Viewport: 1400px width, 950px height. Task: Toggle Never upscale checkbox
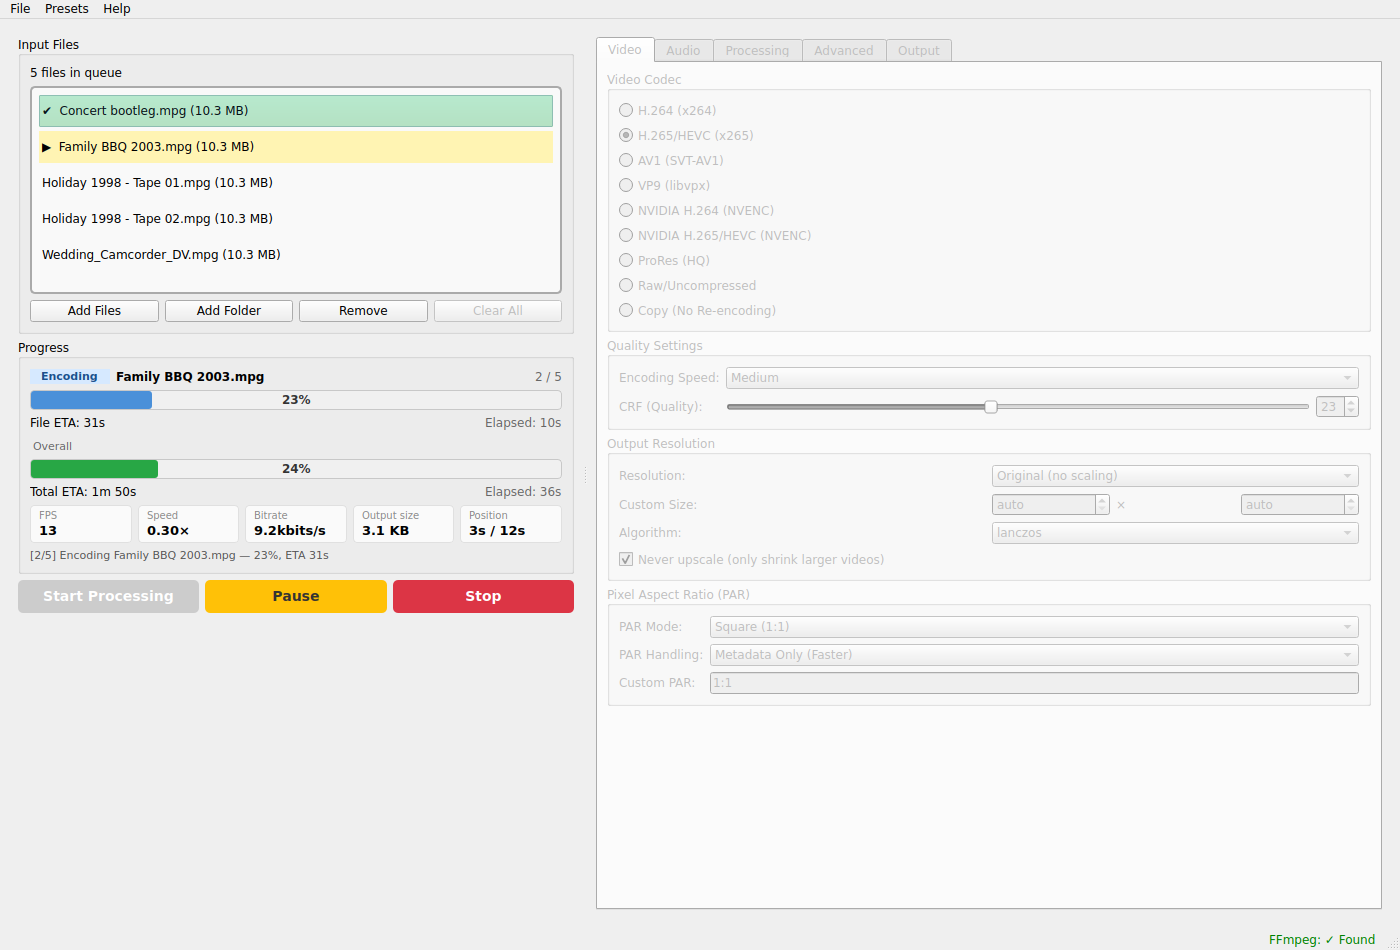click(626, 560)
